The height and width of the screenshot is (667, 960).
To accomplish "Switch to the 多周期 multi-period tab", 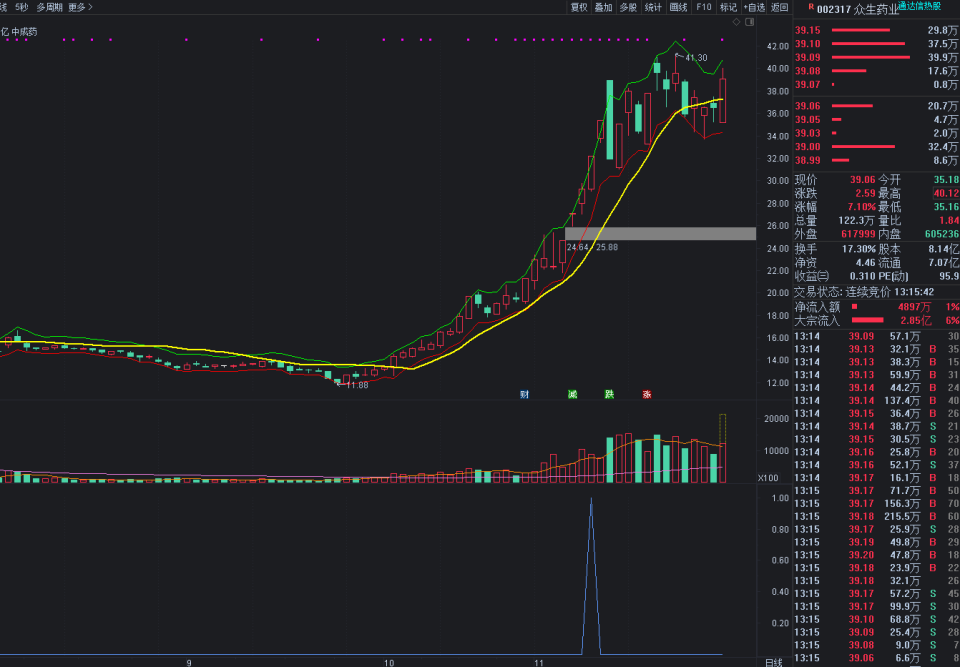I will [x=49, y=7].
